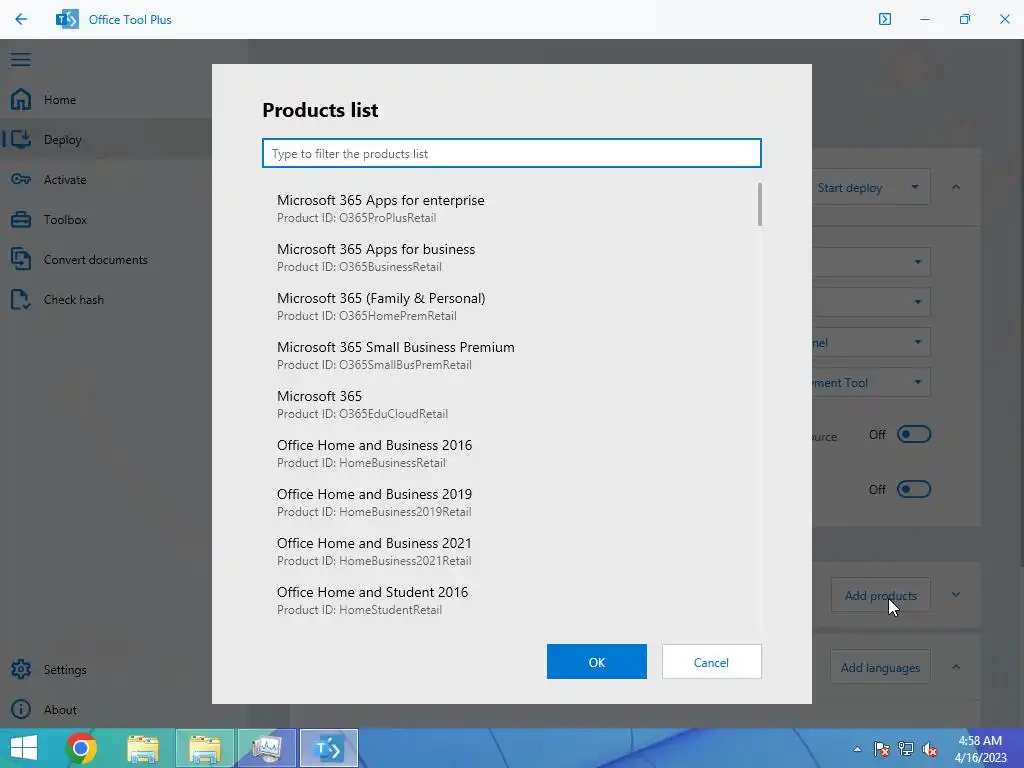Screen dimensions: 1024x768
Task: Open the second blank settings dropdown
Action: tap(871, 302)
